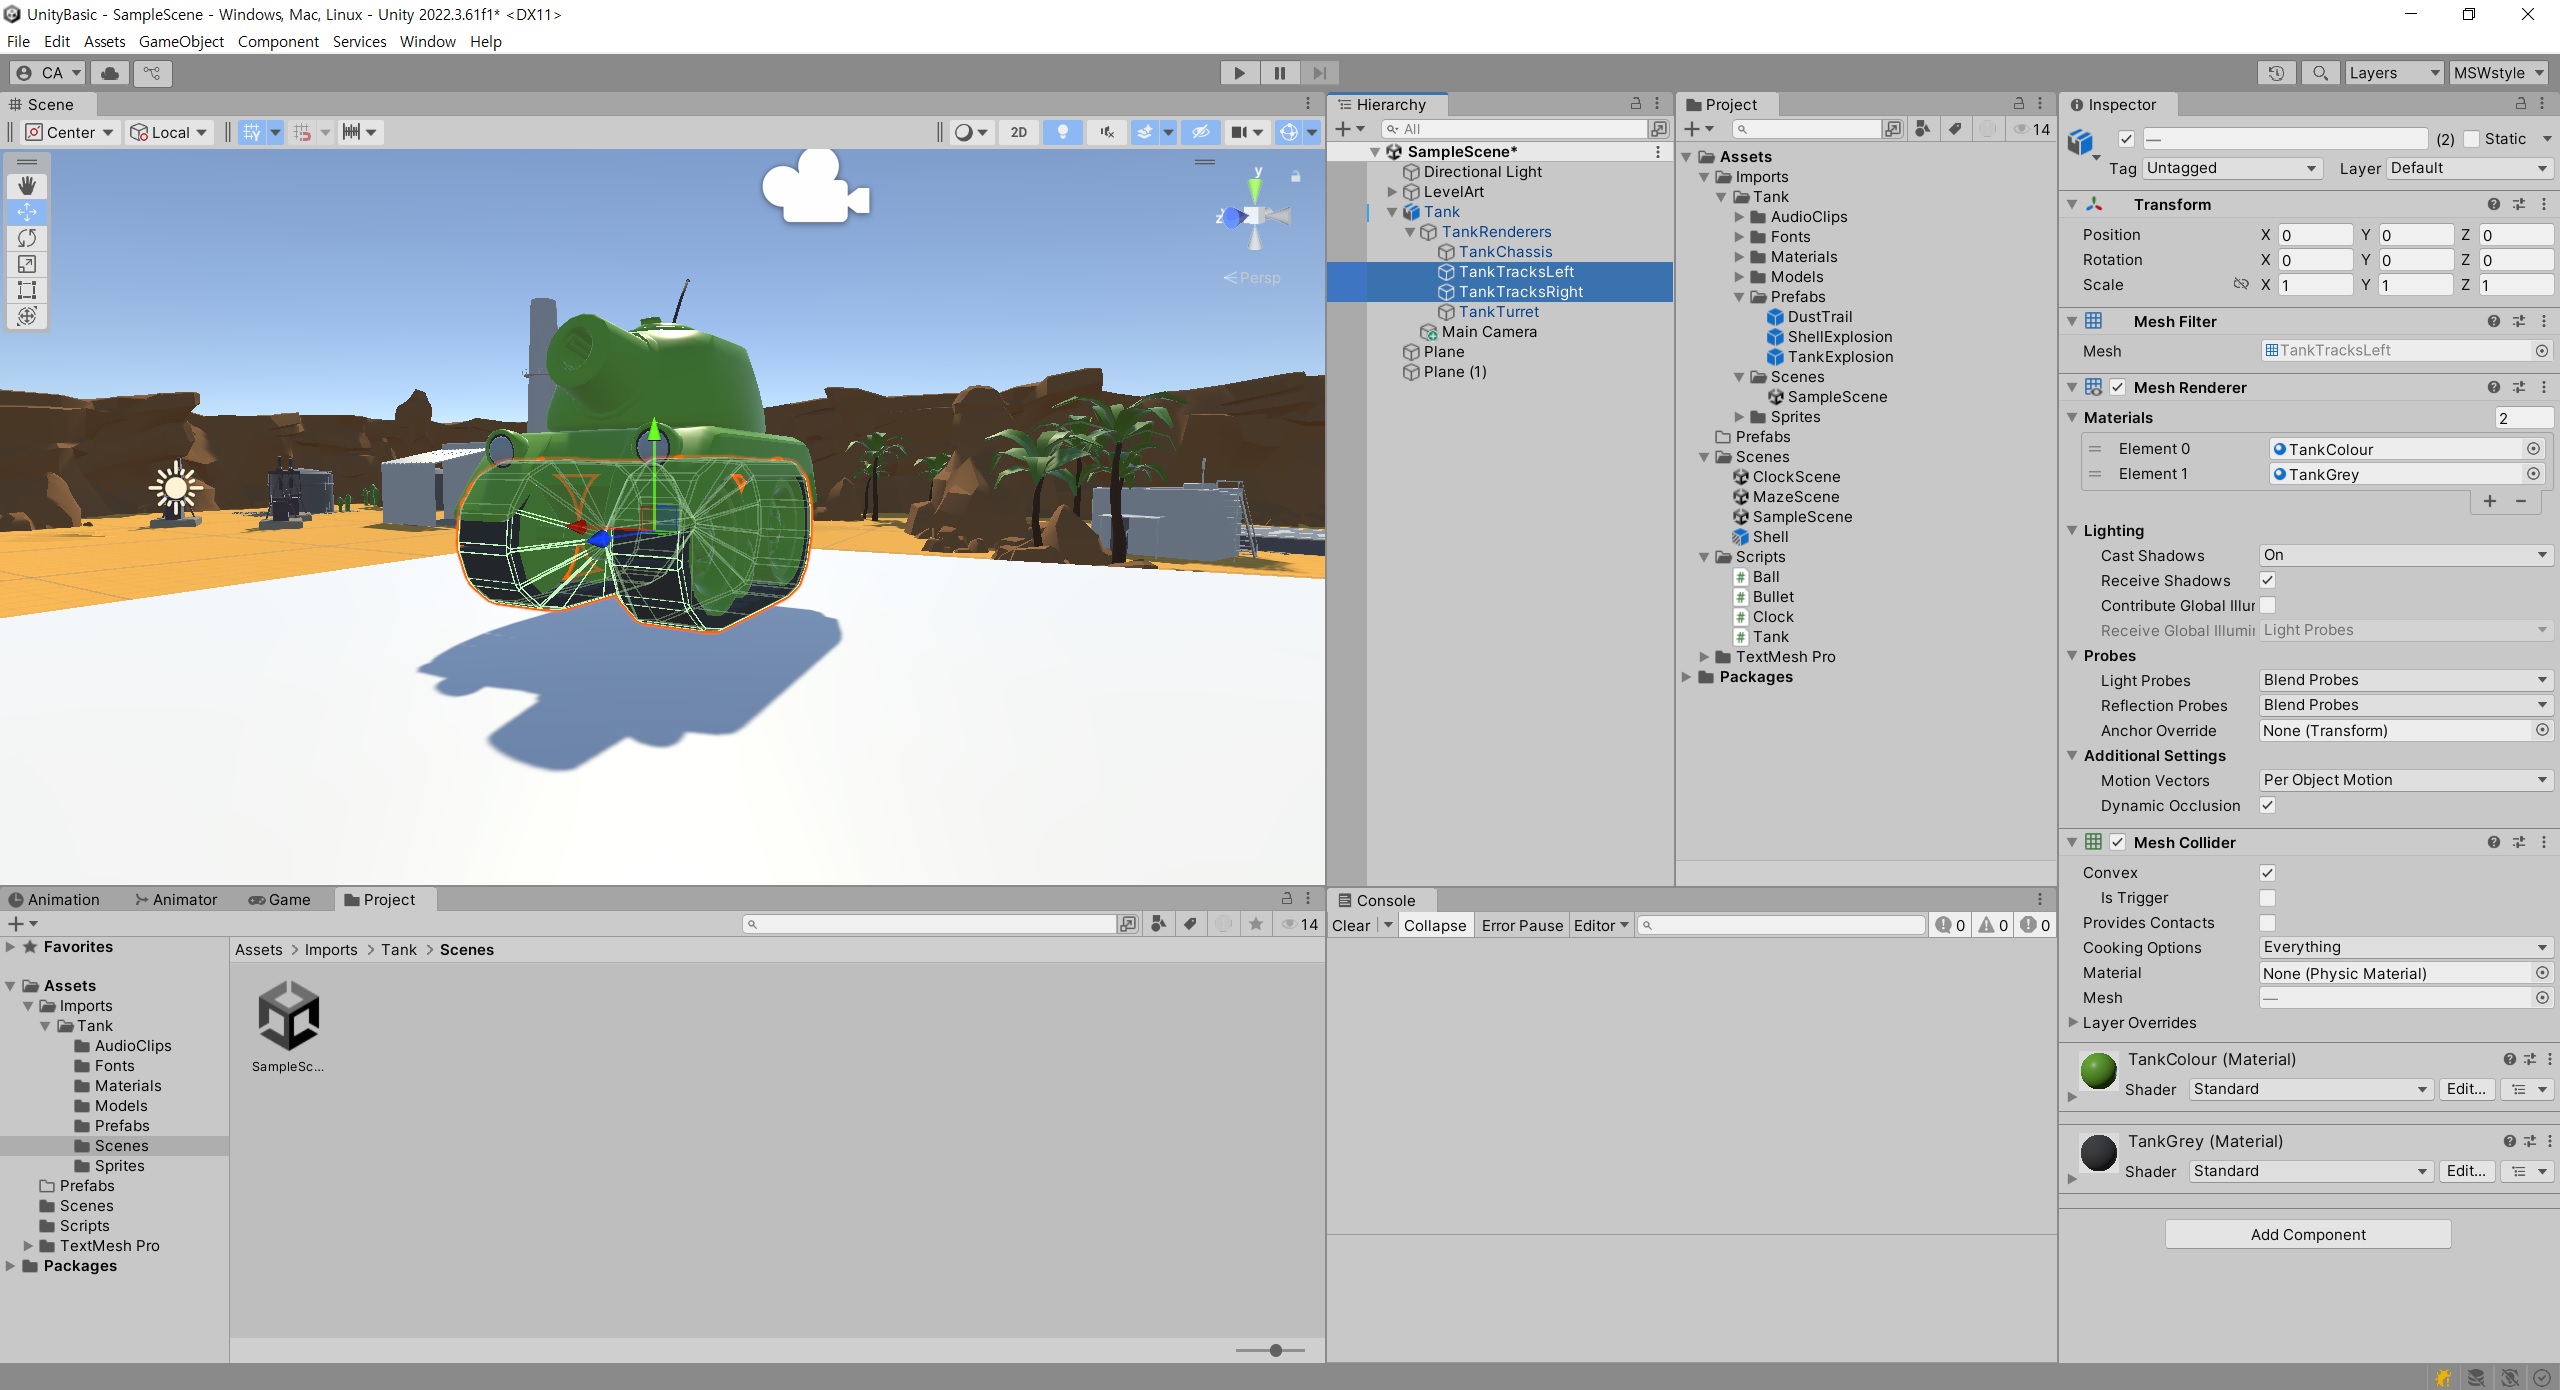Select the Hand view tool

click(x=27, y=185)
